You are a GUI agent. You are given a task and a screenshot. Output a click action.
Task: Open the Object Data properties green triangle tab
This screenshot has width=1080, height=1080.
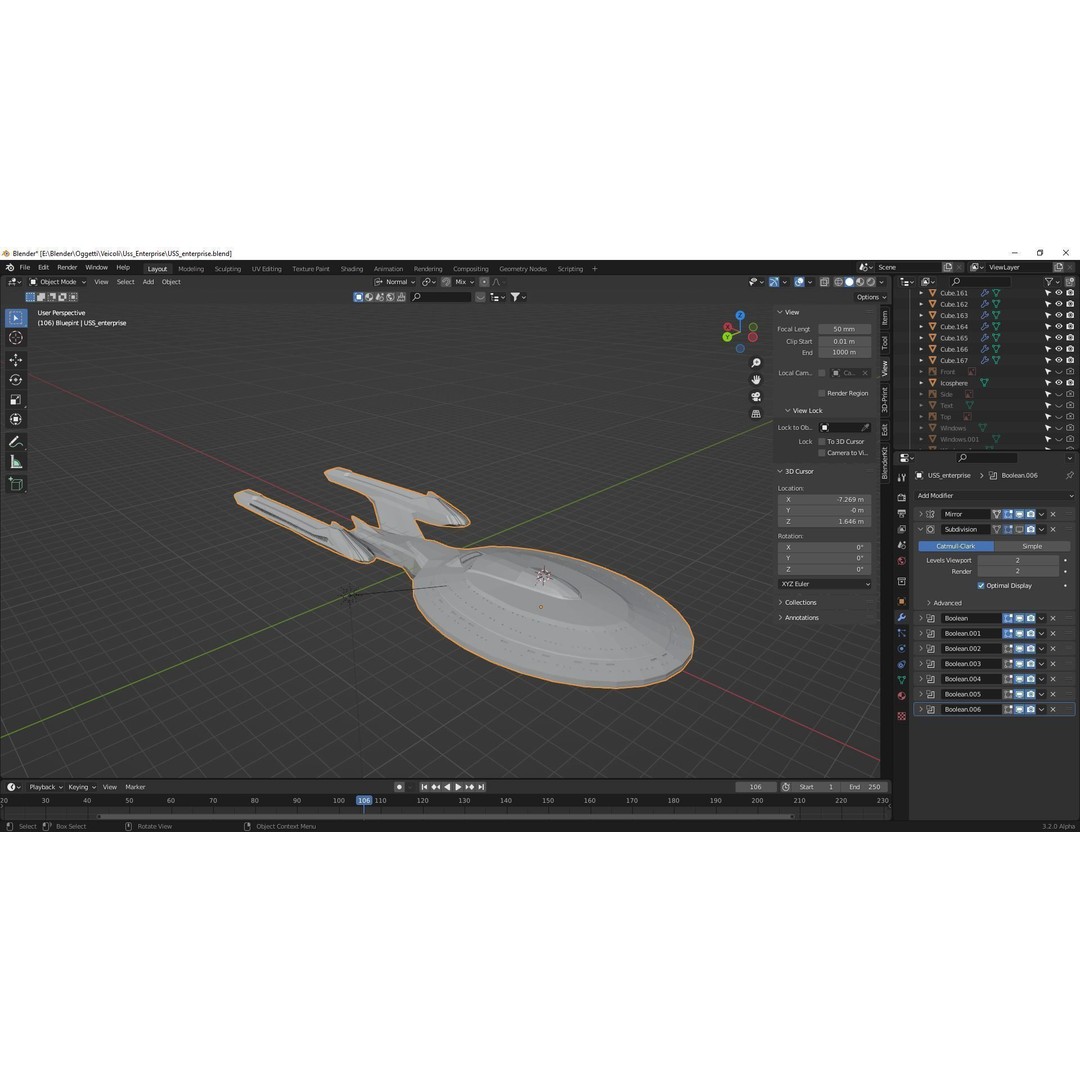902,680
